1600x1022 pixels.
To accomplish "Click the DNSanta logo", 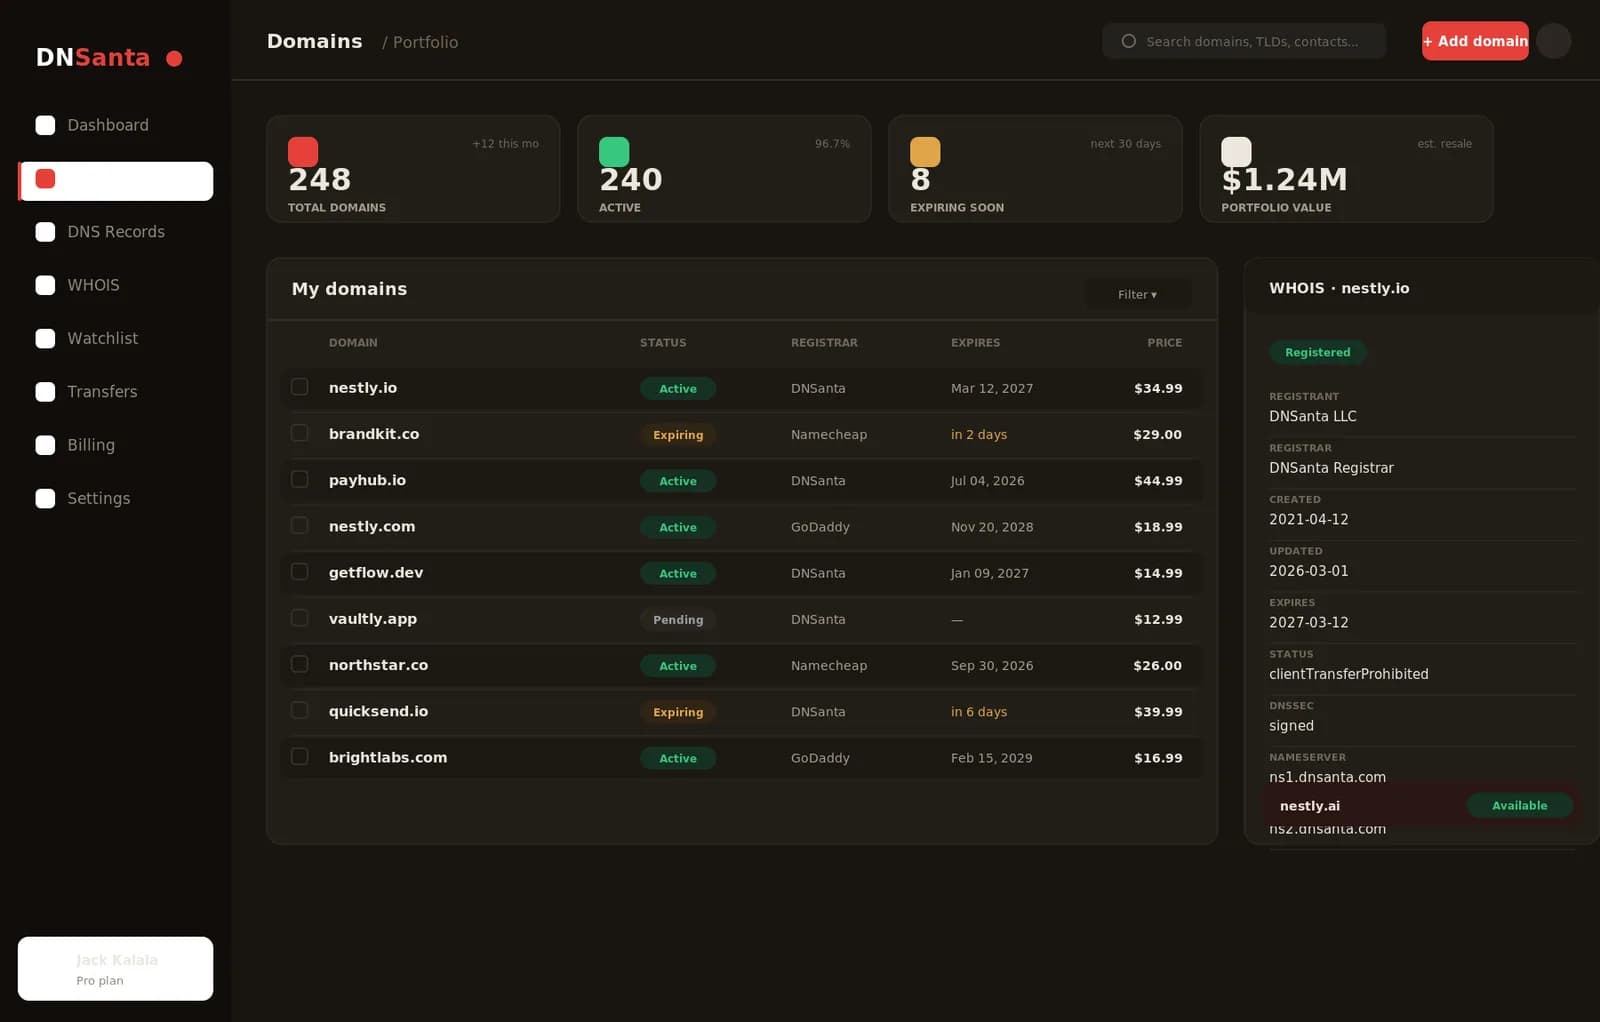I will coord(93,58).
